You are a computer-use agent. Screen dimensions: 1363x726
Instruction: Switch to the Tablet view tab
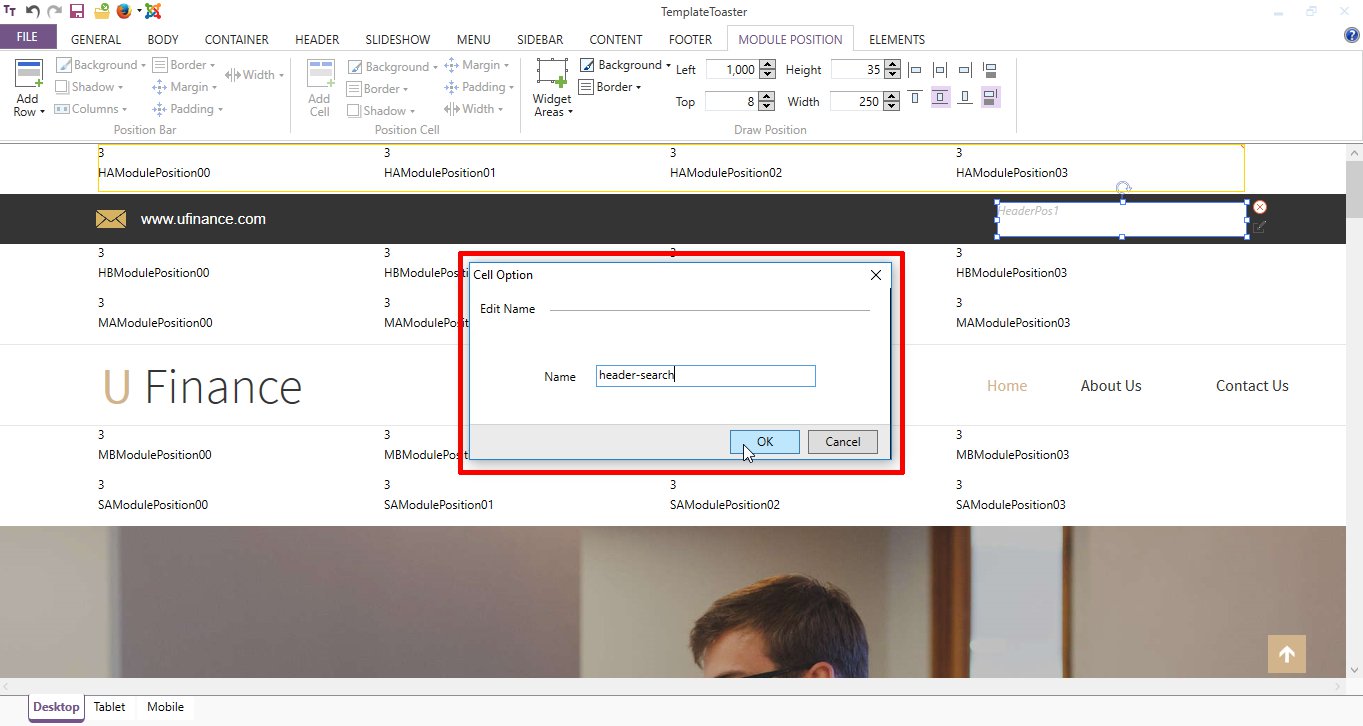tap(109, 707)
